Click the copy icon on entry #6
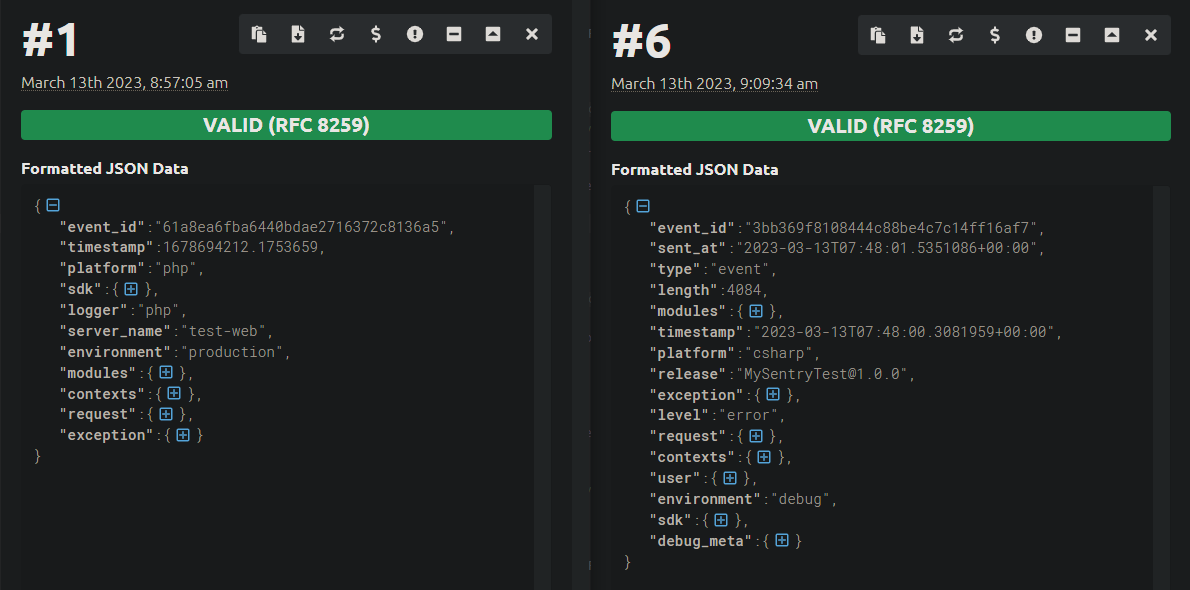This screenshot has height=590, width=1190. 878,34
